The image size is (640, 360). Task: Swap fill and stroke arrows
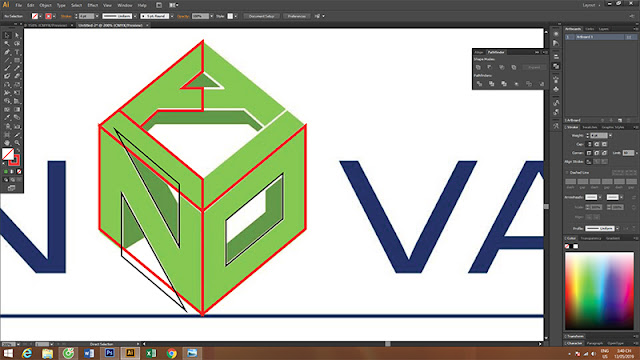tap(18, 150)
